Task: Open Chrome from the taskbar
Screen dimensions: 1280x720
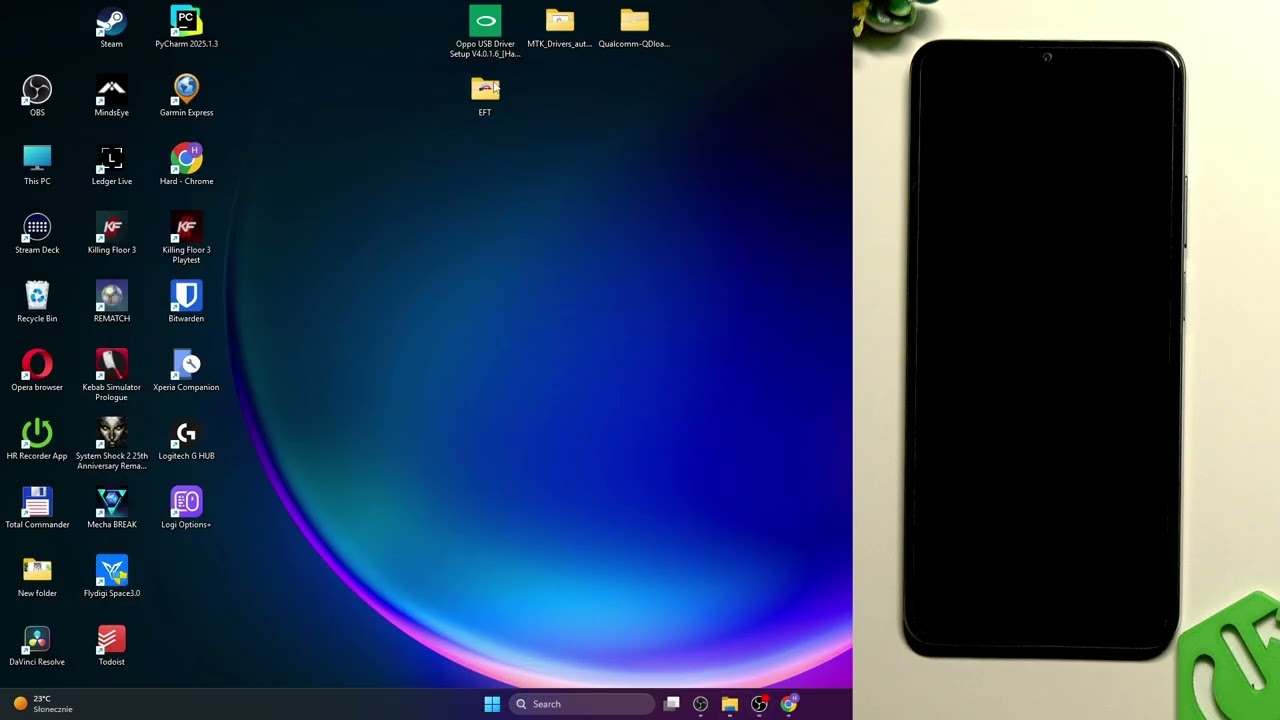Action: pos(789,704)
